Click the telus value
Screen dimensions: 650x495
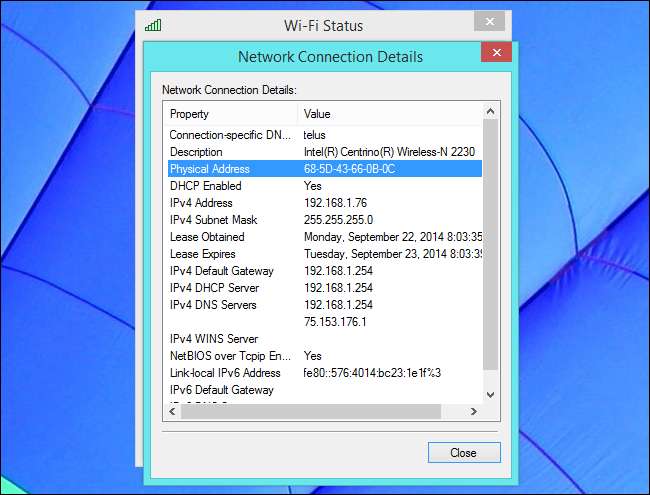(x=314, y=135)
